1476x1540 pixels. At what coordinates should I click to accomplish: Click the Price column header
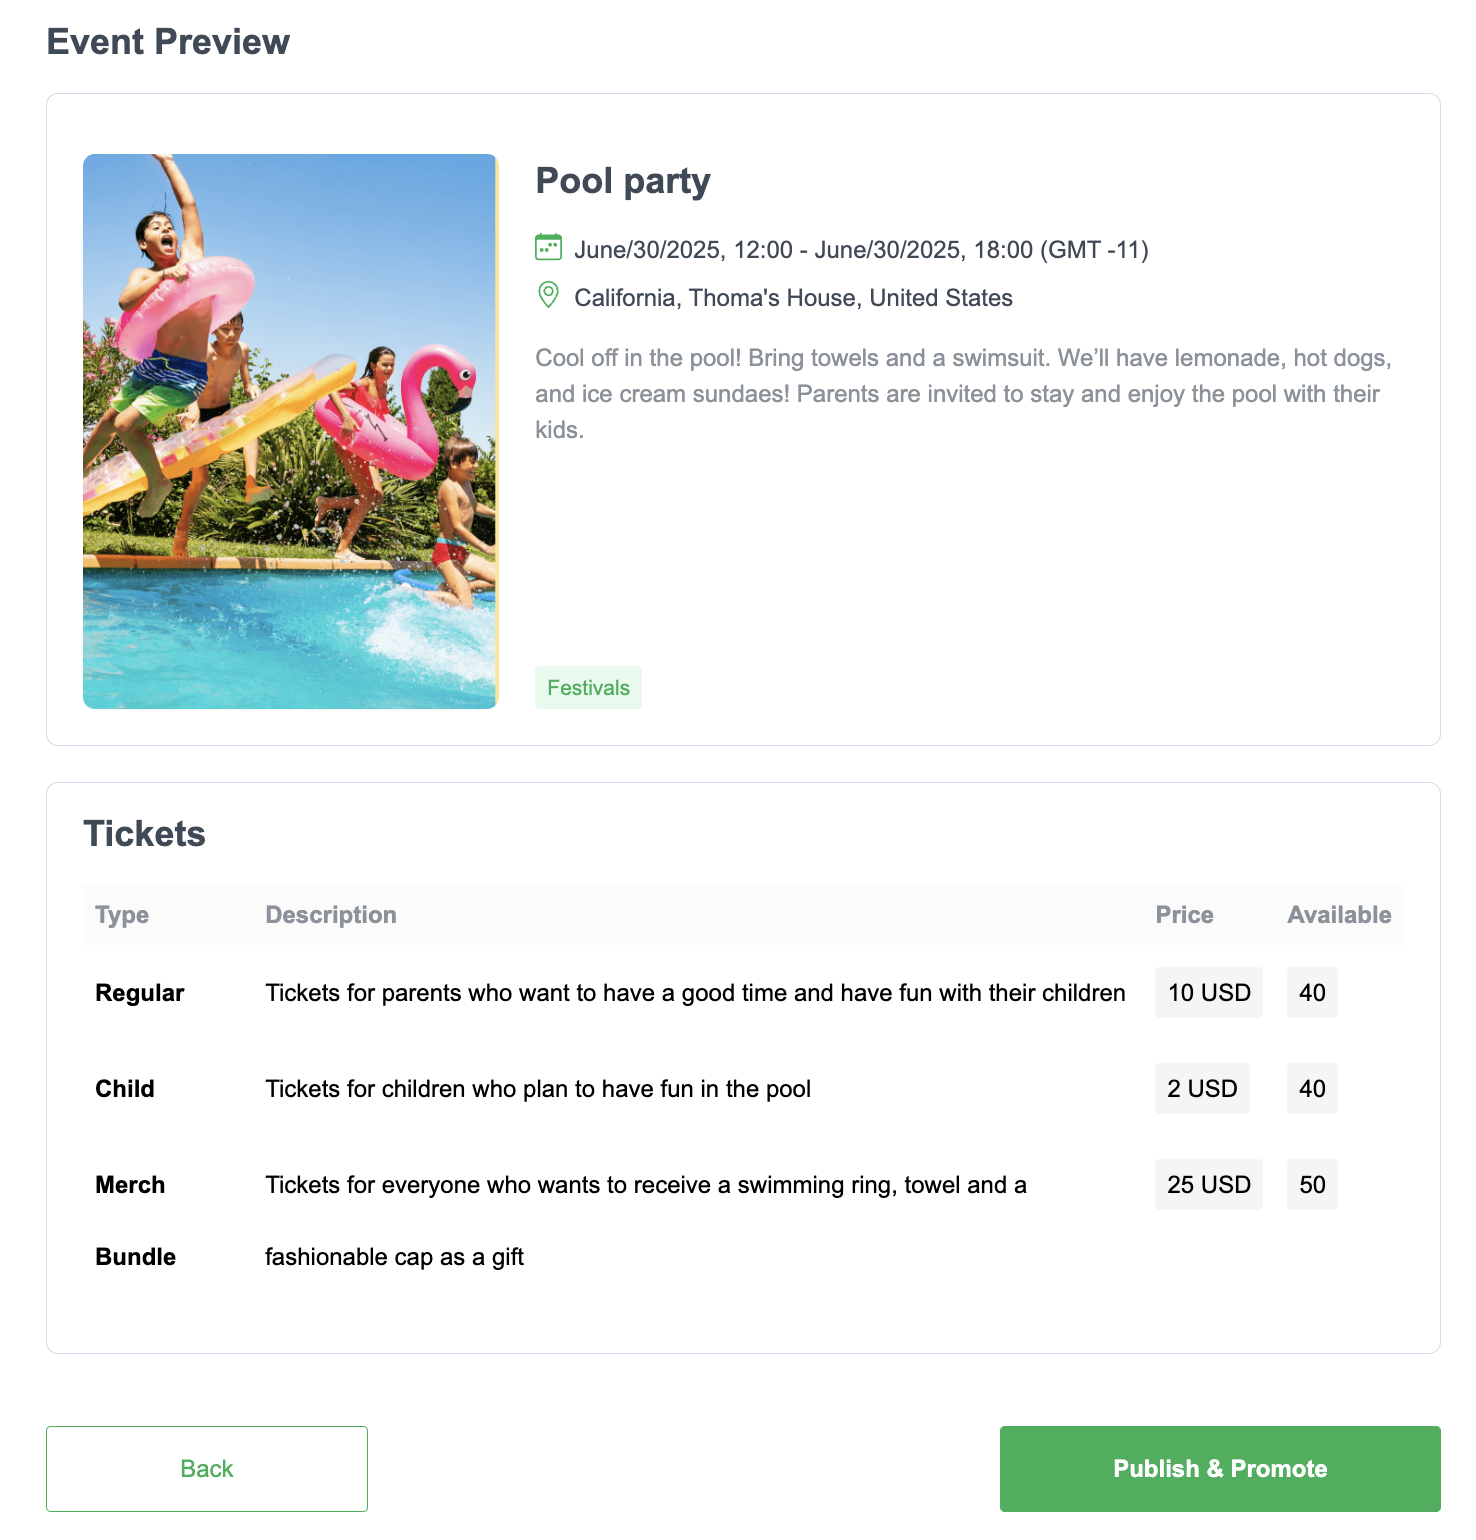(x=1184, y=915)
